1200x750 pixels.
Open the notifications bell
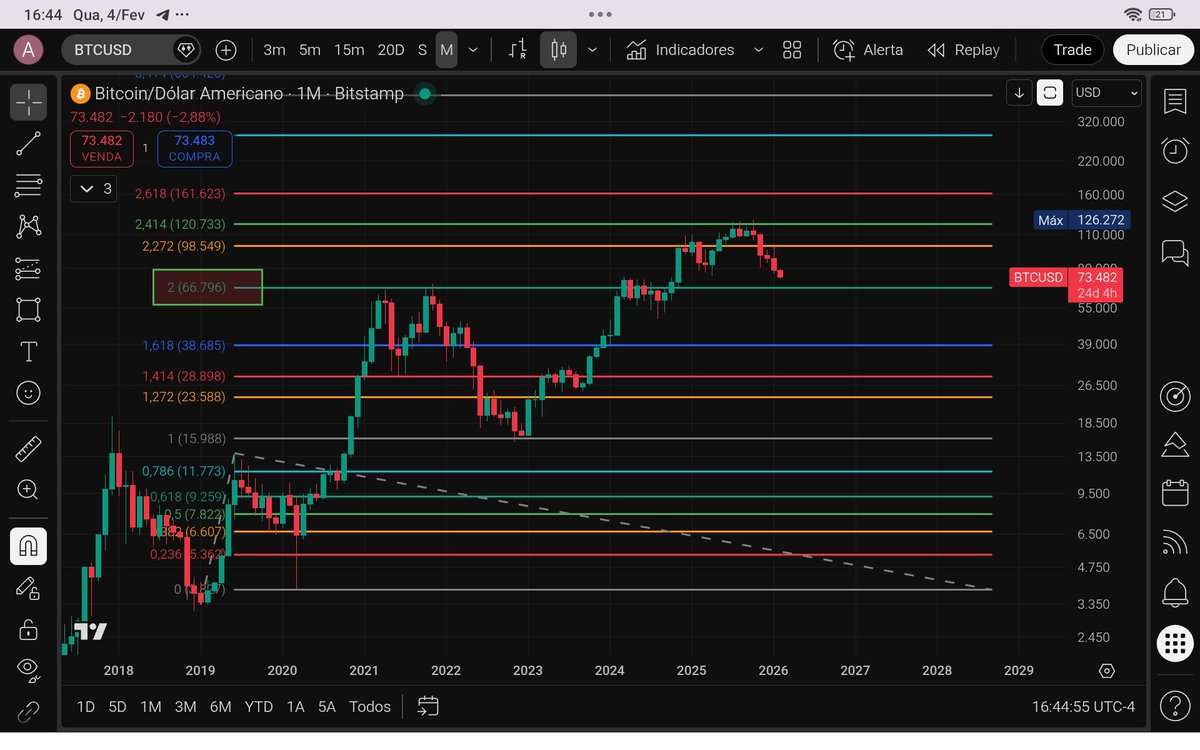1175,593
